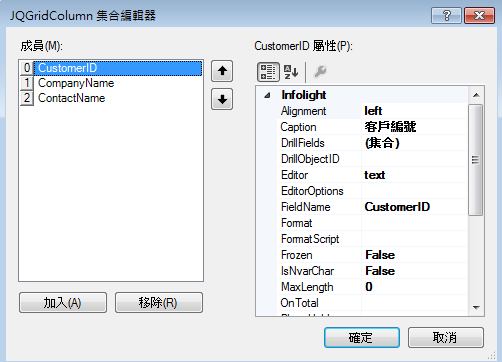The height and width of the screenshot is (362, 502).
Task: Toggle the Frozen property value False
Action: pos(414,255)
